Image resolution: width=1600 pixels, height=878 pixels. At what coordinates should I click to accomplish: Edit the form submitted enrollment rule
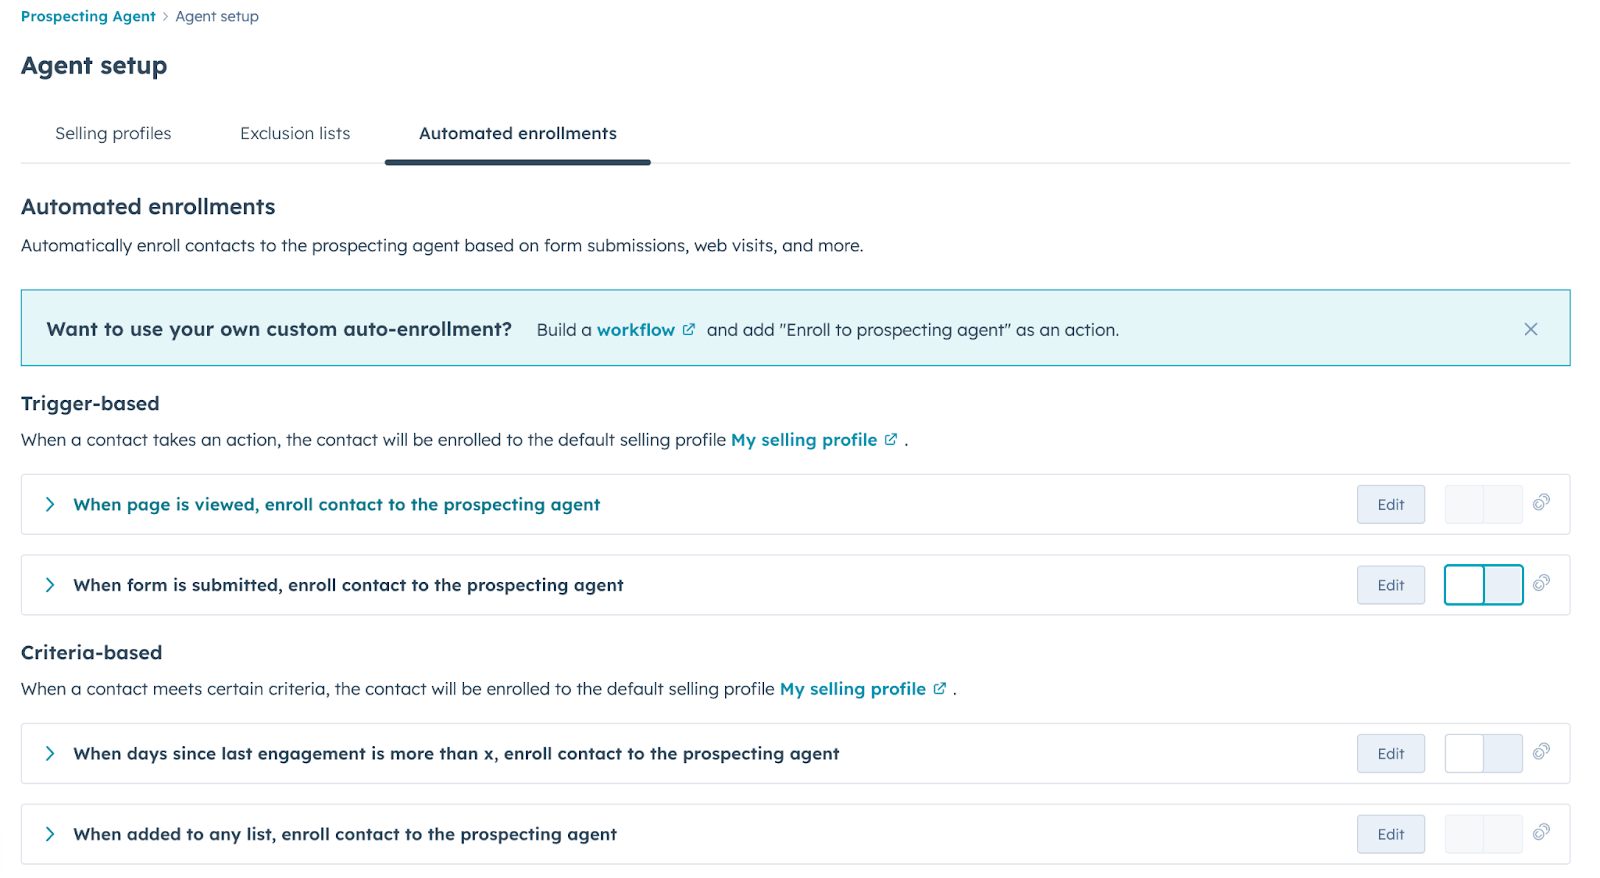pyautogui.click(x=1390, y=585)
